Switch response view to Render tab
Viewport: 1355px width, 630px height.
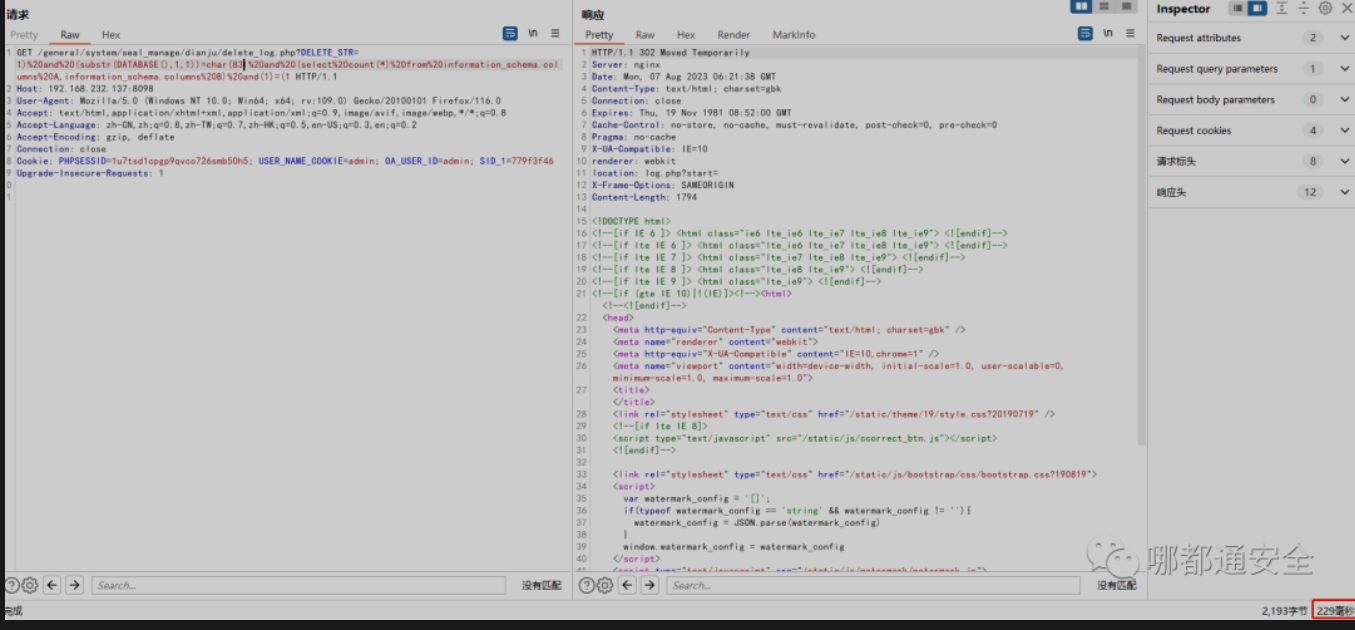point(733,35)
